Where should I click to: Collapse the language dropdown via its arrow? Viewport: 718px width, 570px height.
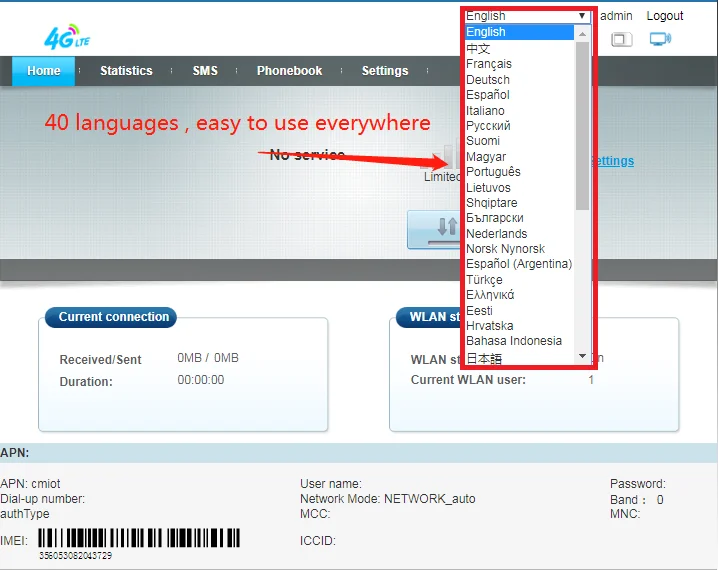click(582, 16)
